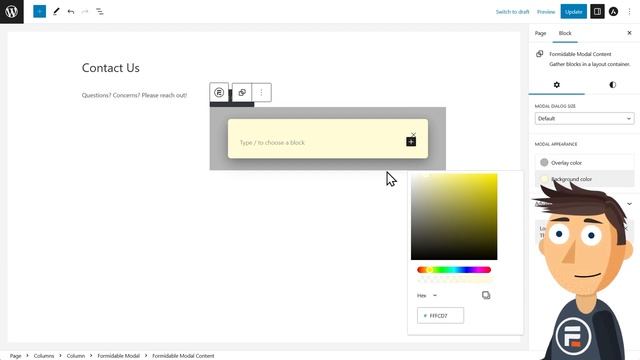
Task: Open the Page tab in sidebar
Action: [x=540, y=33]
